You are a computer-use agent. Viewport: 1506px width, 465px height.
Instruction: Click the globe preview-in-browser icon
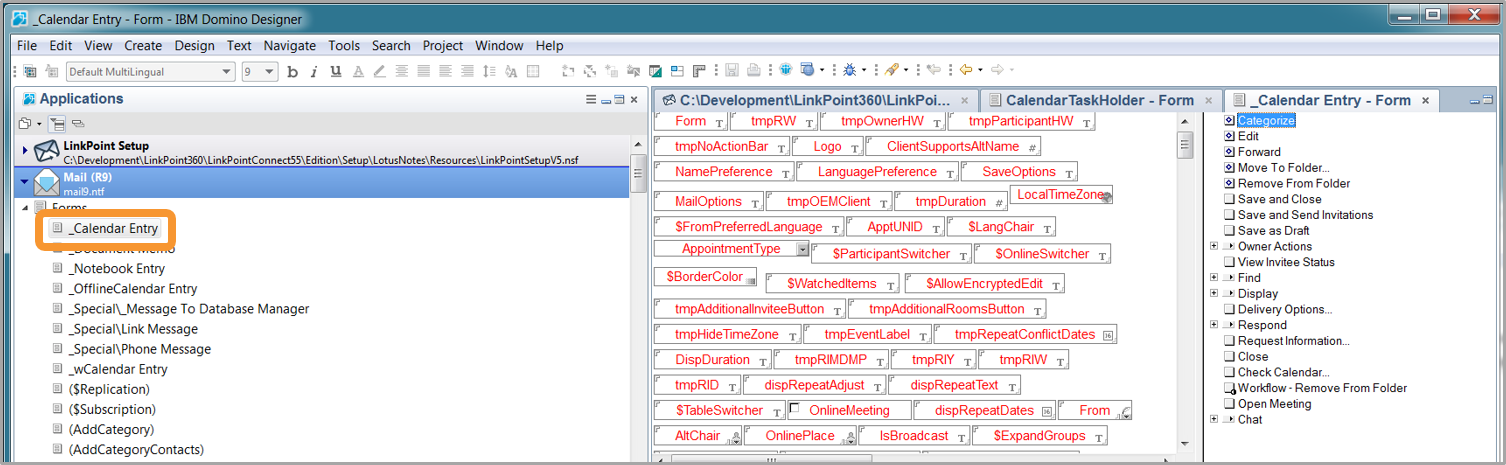(788, 71)
